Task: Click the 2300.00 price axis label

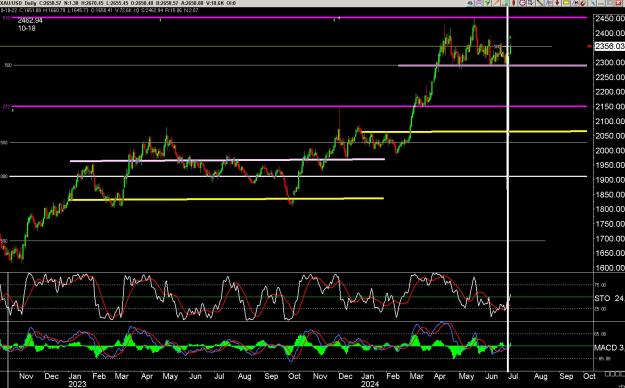Action: 609,63
